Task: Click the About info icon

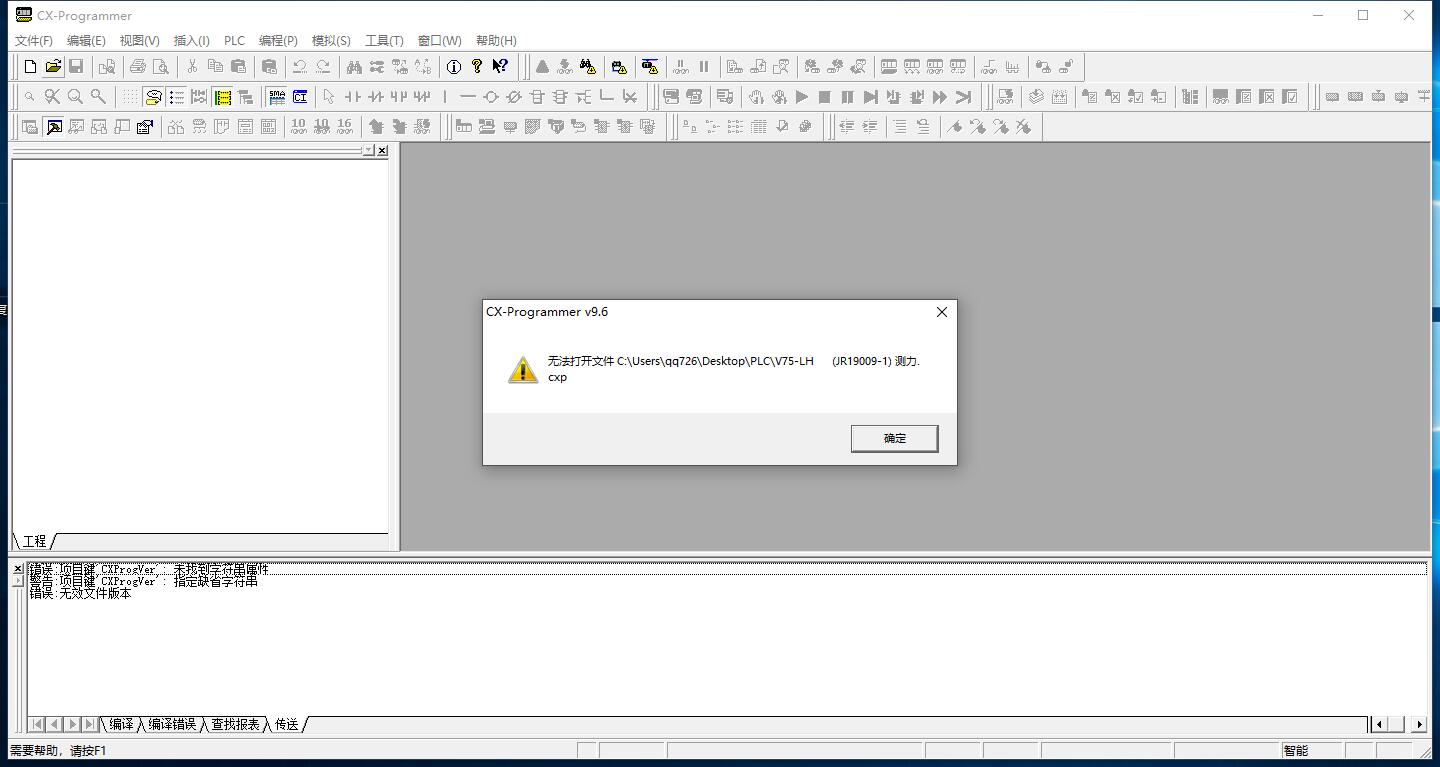Action: [x=453, y=67]
